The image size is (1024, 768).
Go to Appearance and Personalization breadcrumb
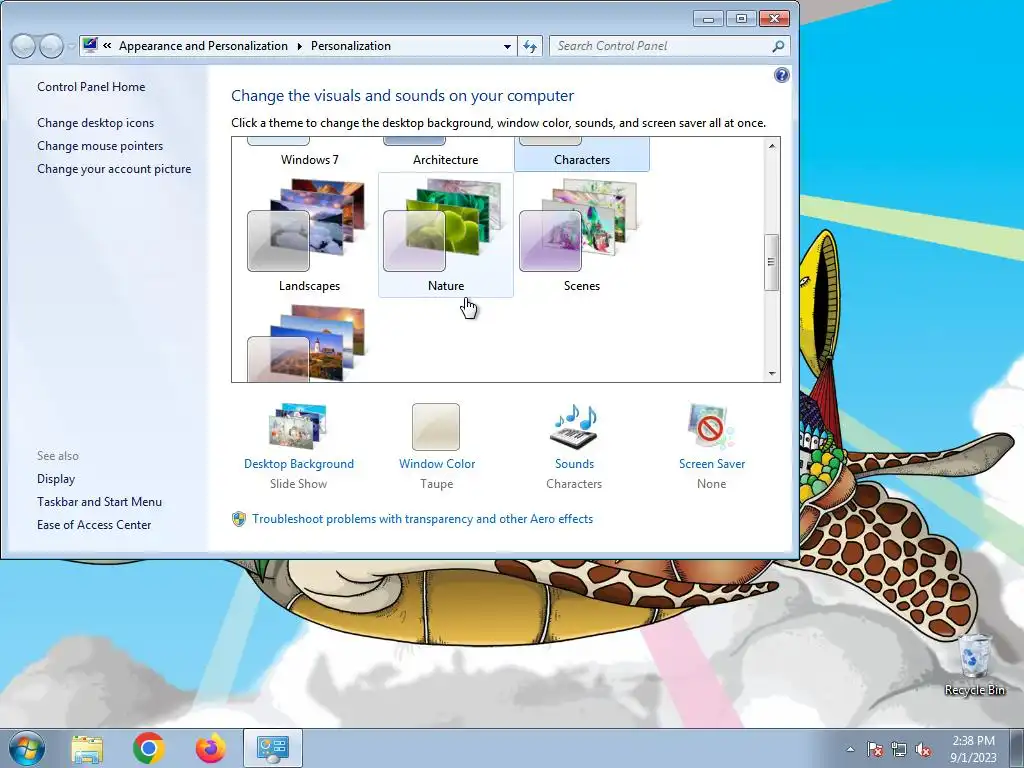point(203,46)
